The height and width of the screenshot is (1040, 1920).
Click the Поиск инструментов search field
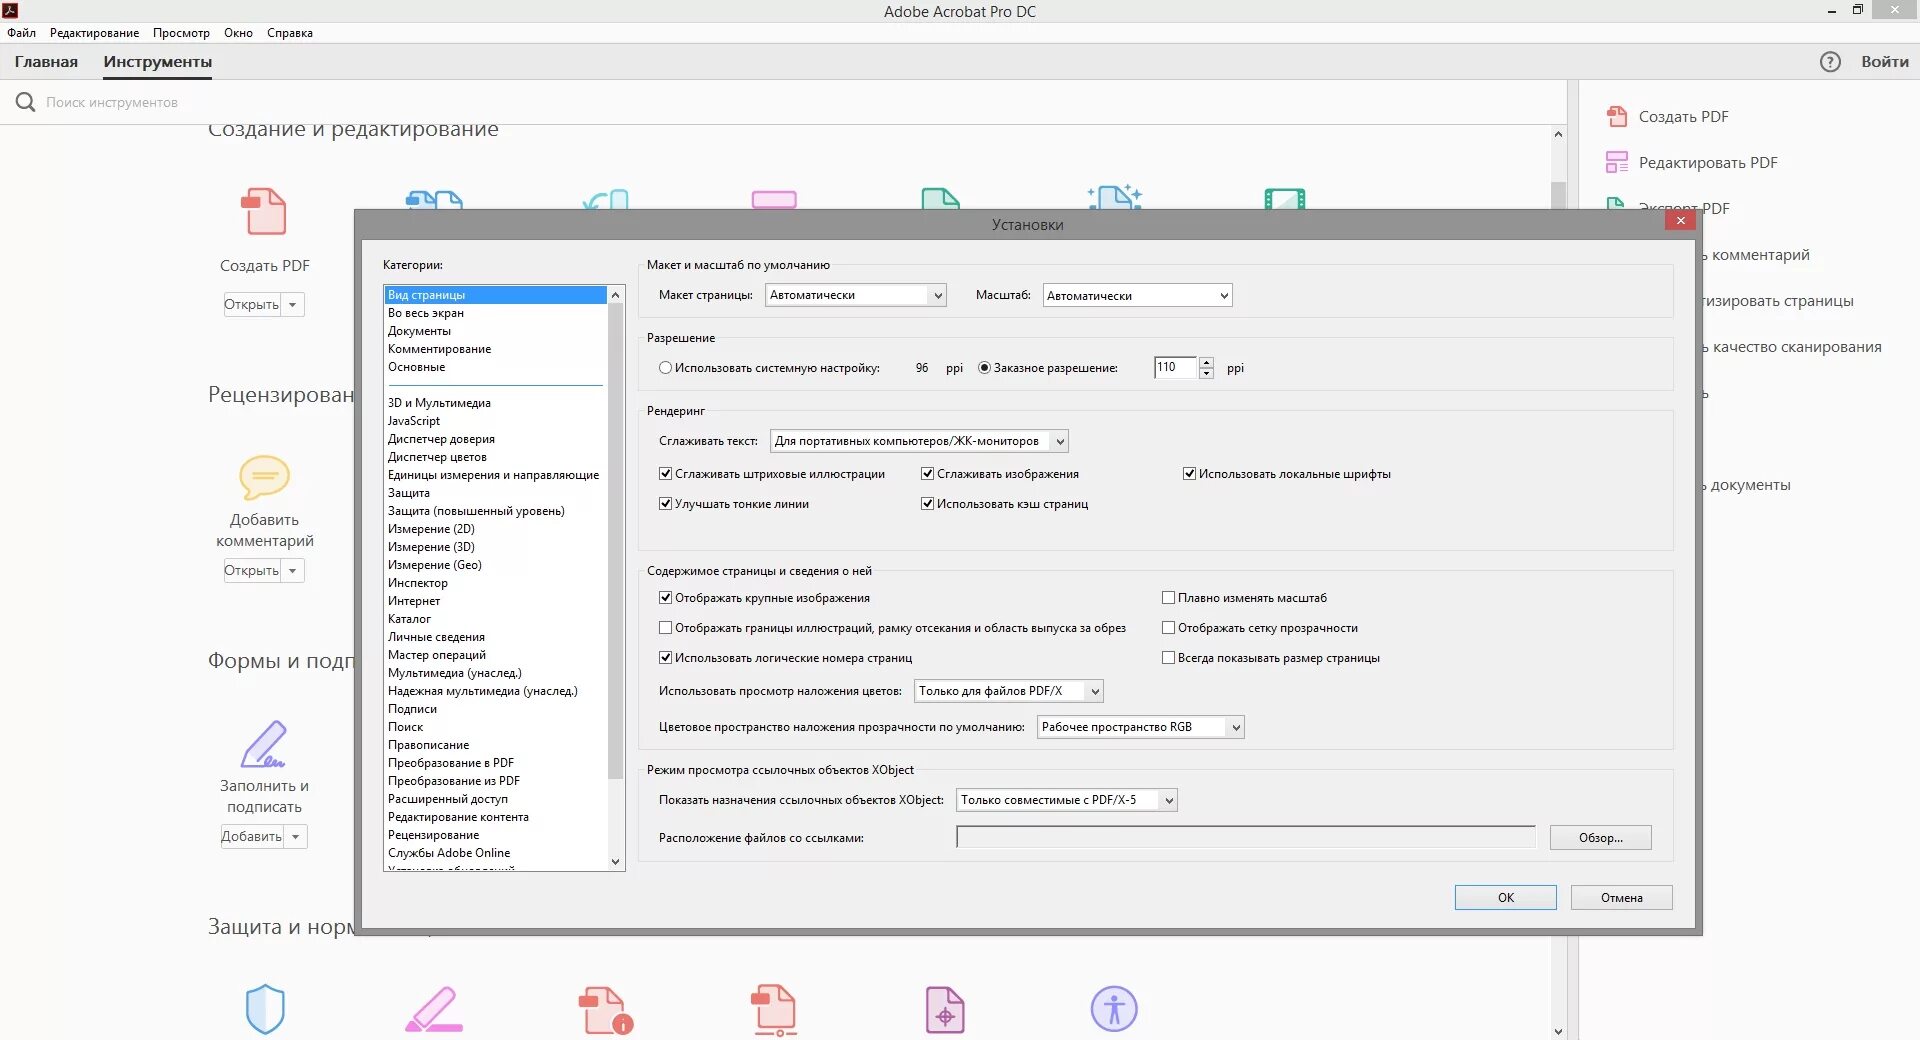pos(112,102)
